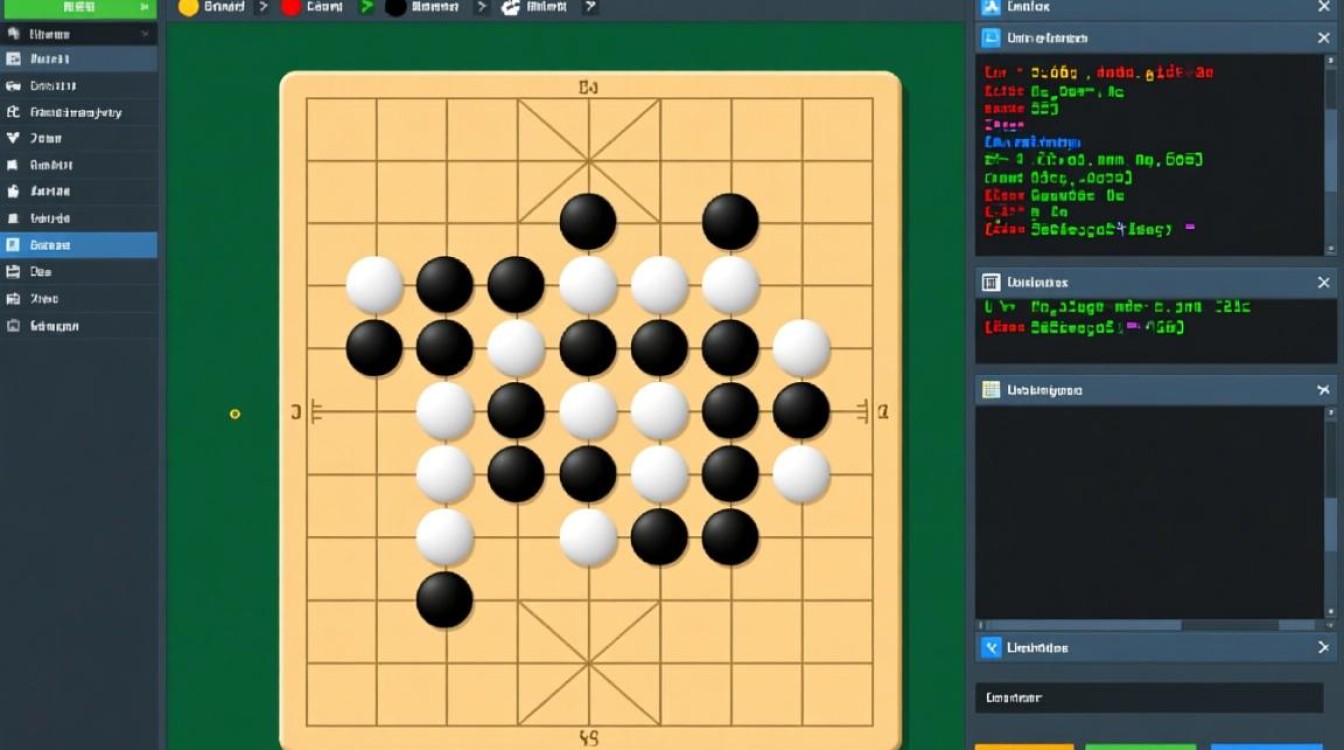Click the Console panel icon at top right

990,7
